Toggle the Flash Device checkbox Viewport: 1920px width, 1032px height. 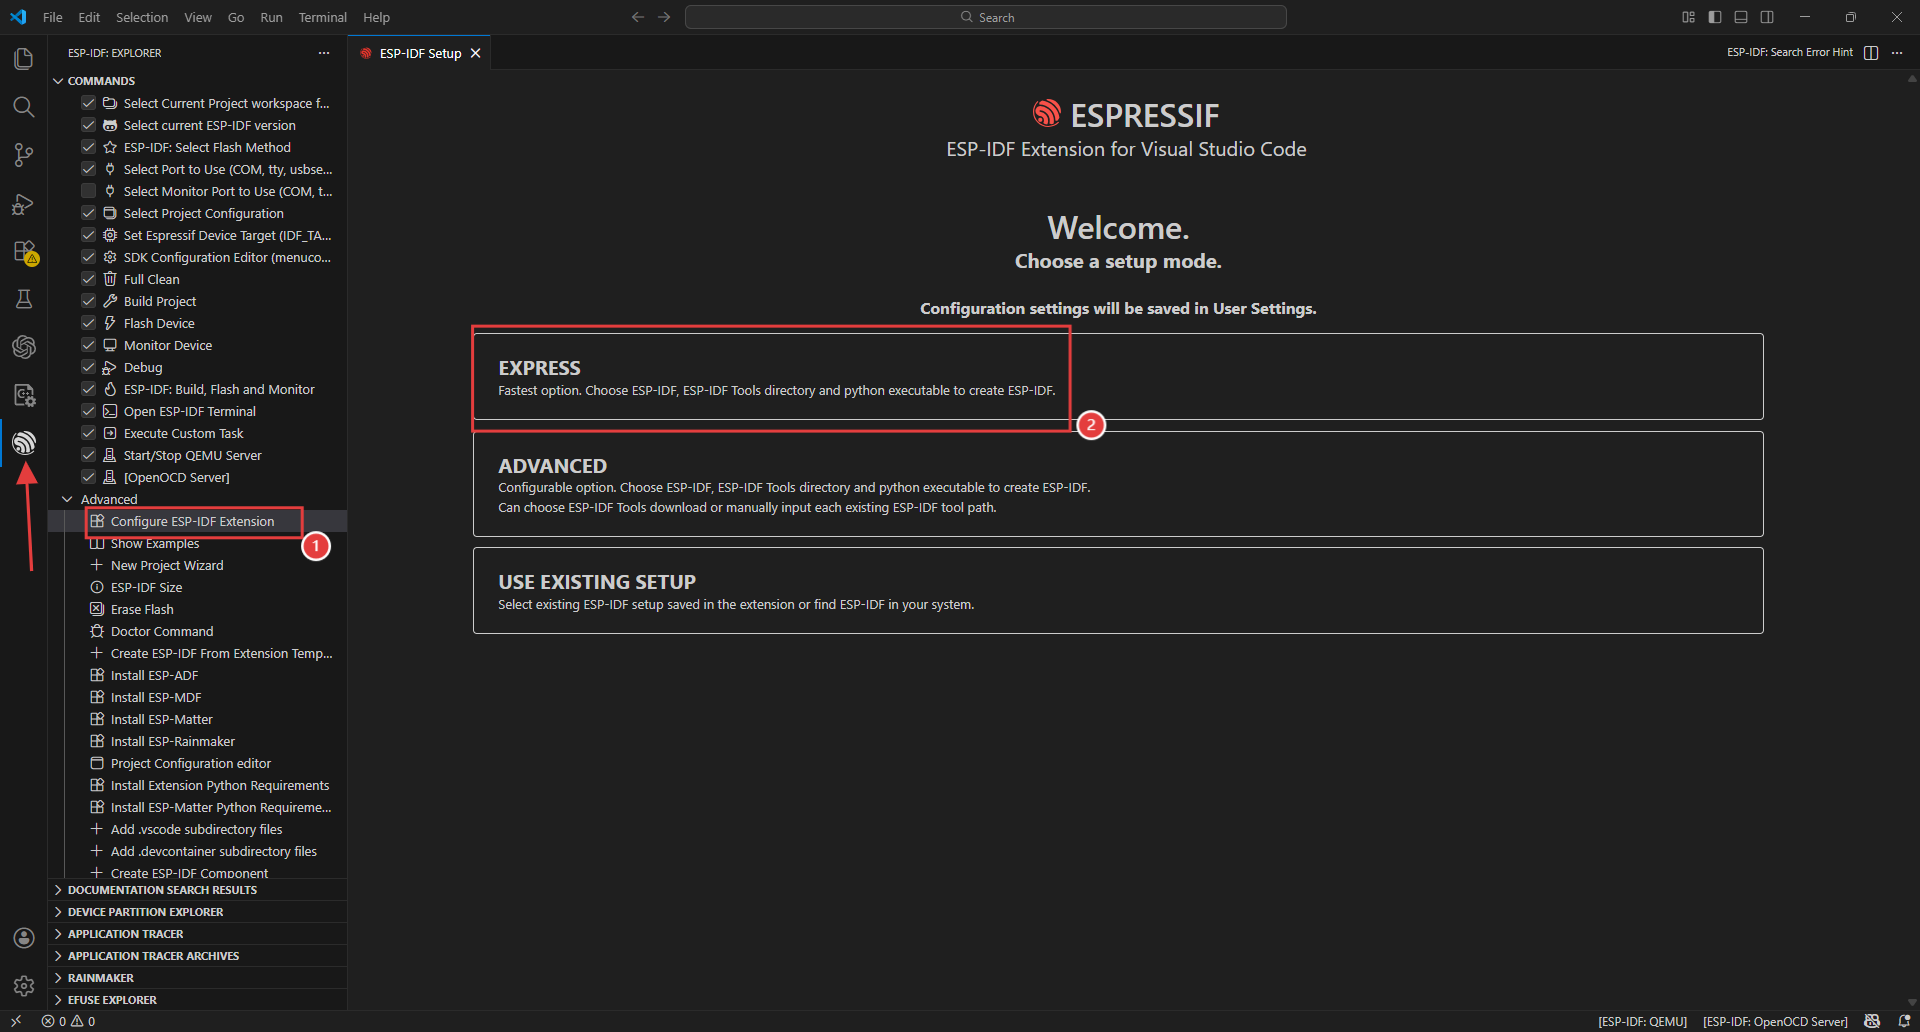tap(88, 323)
